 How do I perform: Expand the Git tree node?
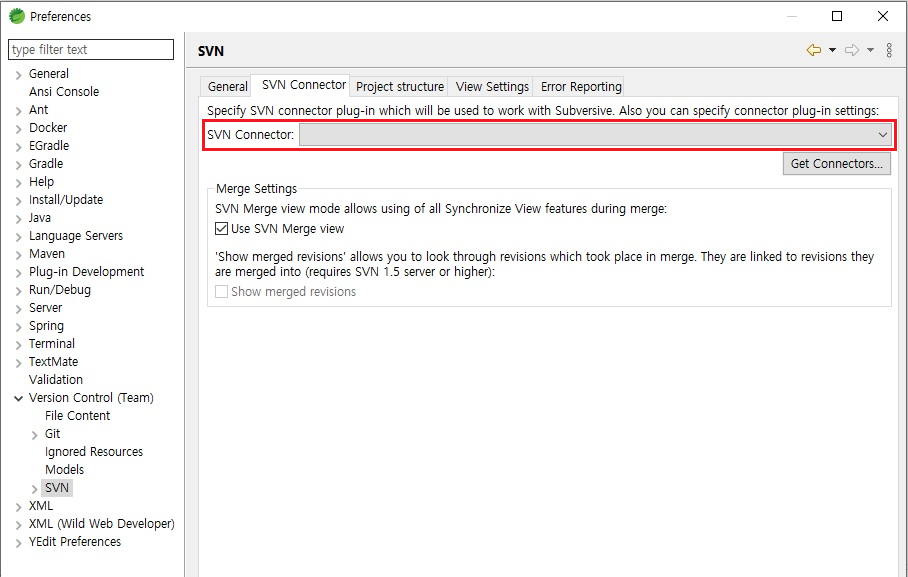[35, 434]
